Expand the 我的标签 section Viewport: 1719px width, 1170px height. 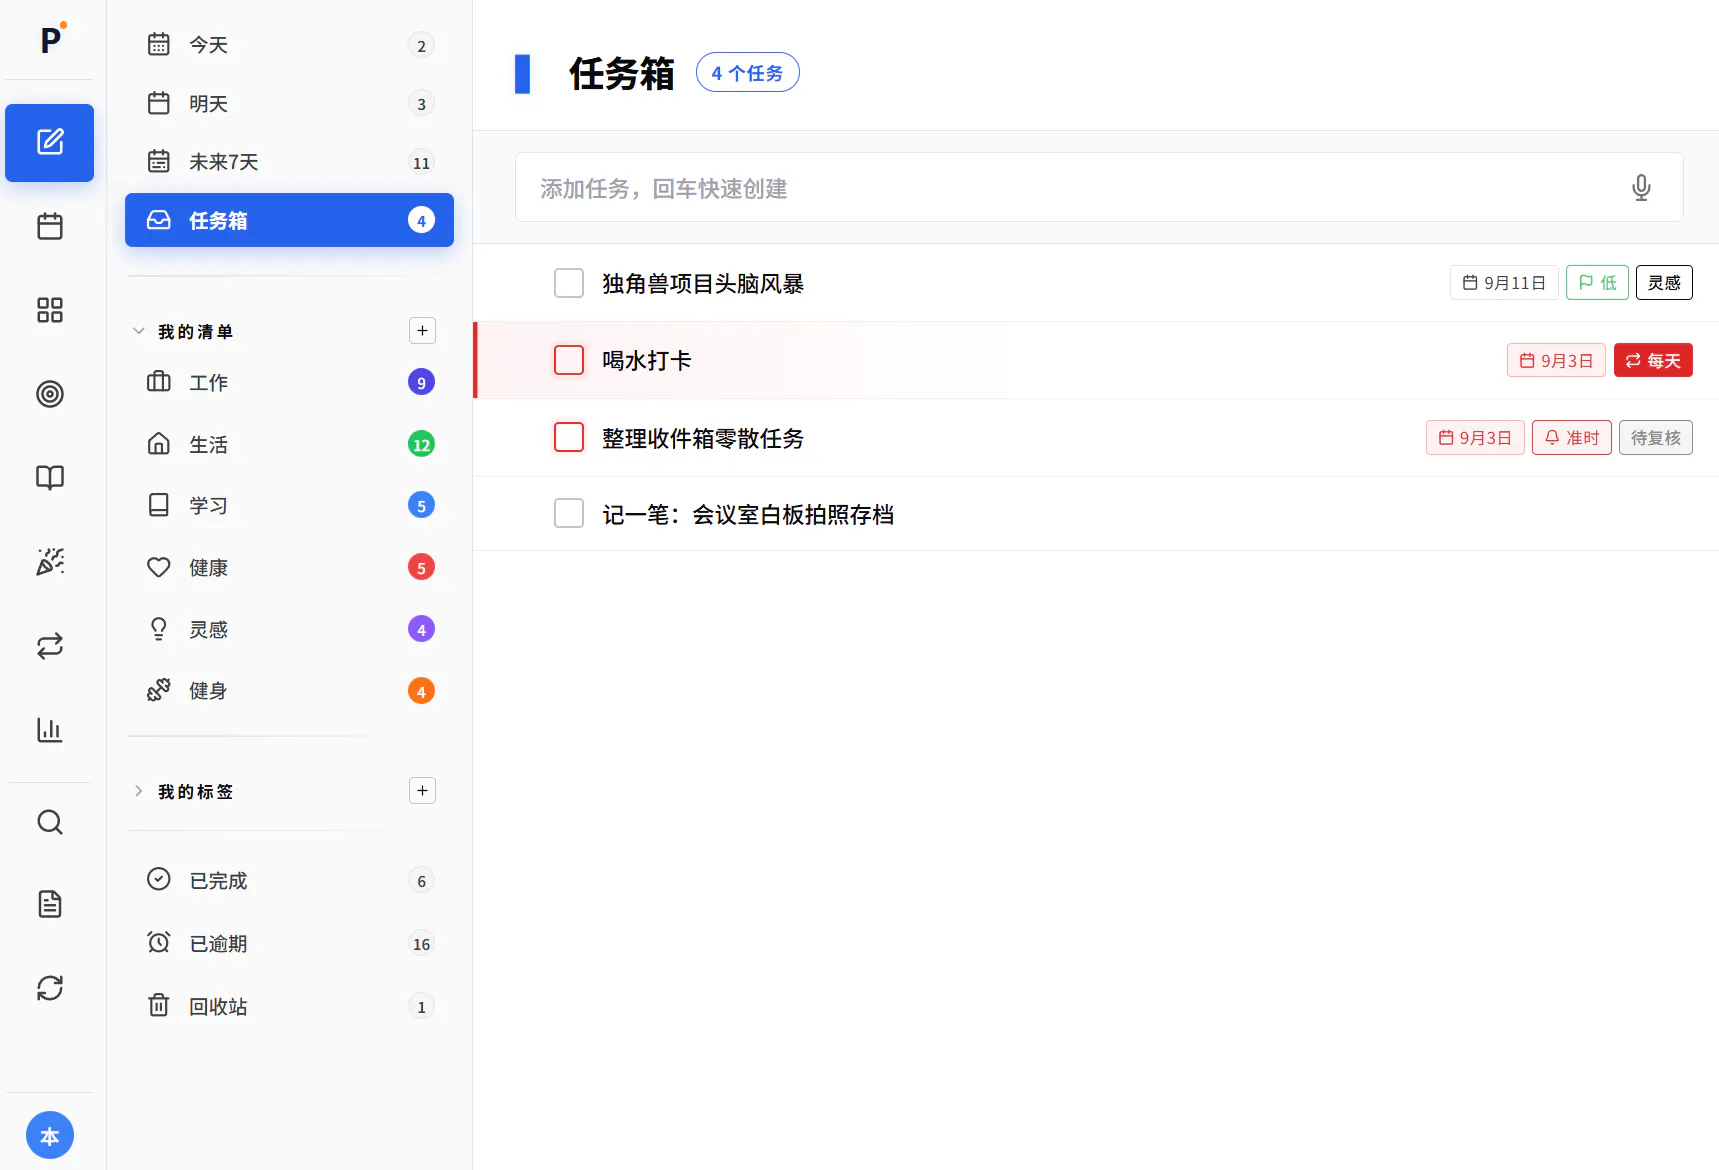pos(139,791)
